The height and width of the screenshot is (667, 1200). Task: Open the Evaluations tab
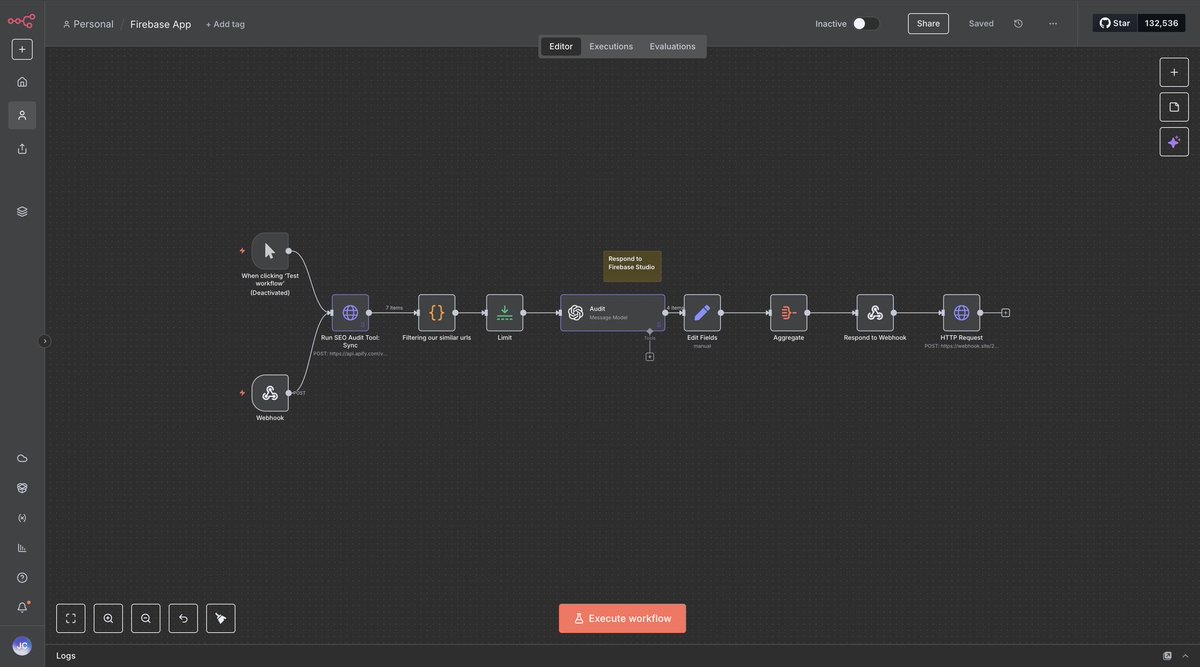click(672, 44)
